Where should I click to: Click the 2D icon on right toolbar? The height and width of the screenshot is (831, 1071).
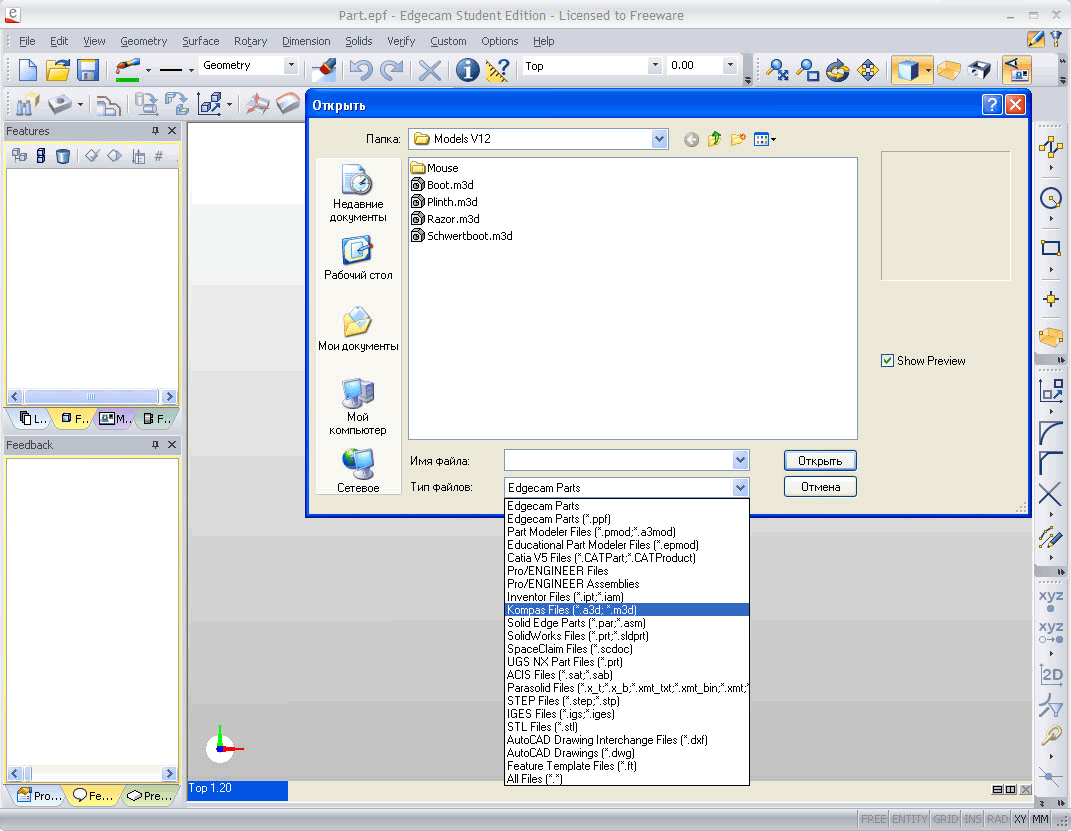[x=1051, y=675]
